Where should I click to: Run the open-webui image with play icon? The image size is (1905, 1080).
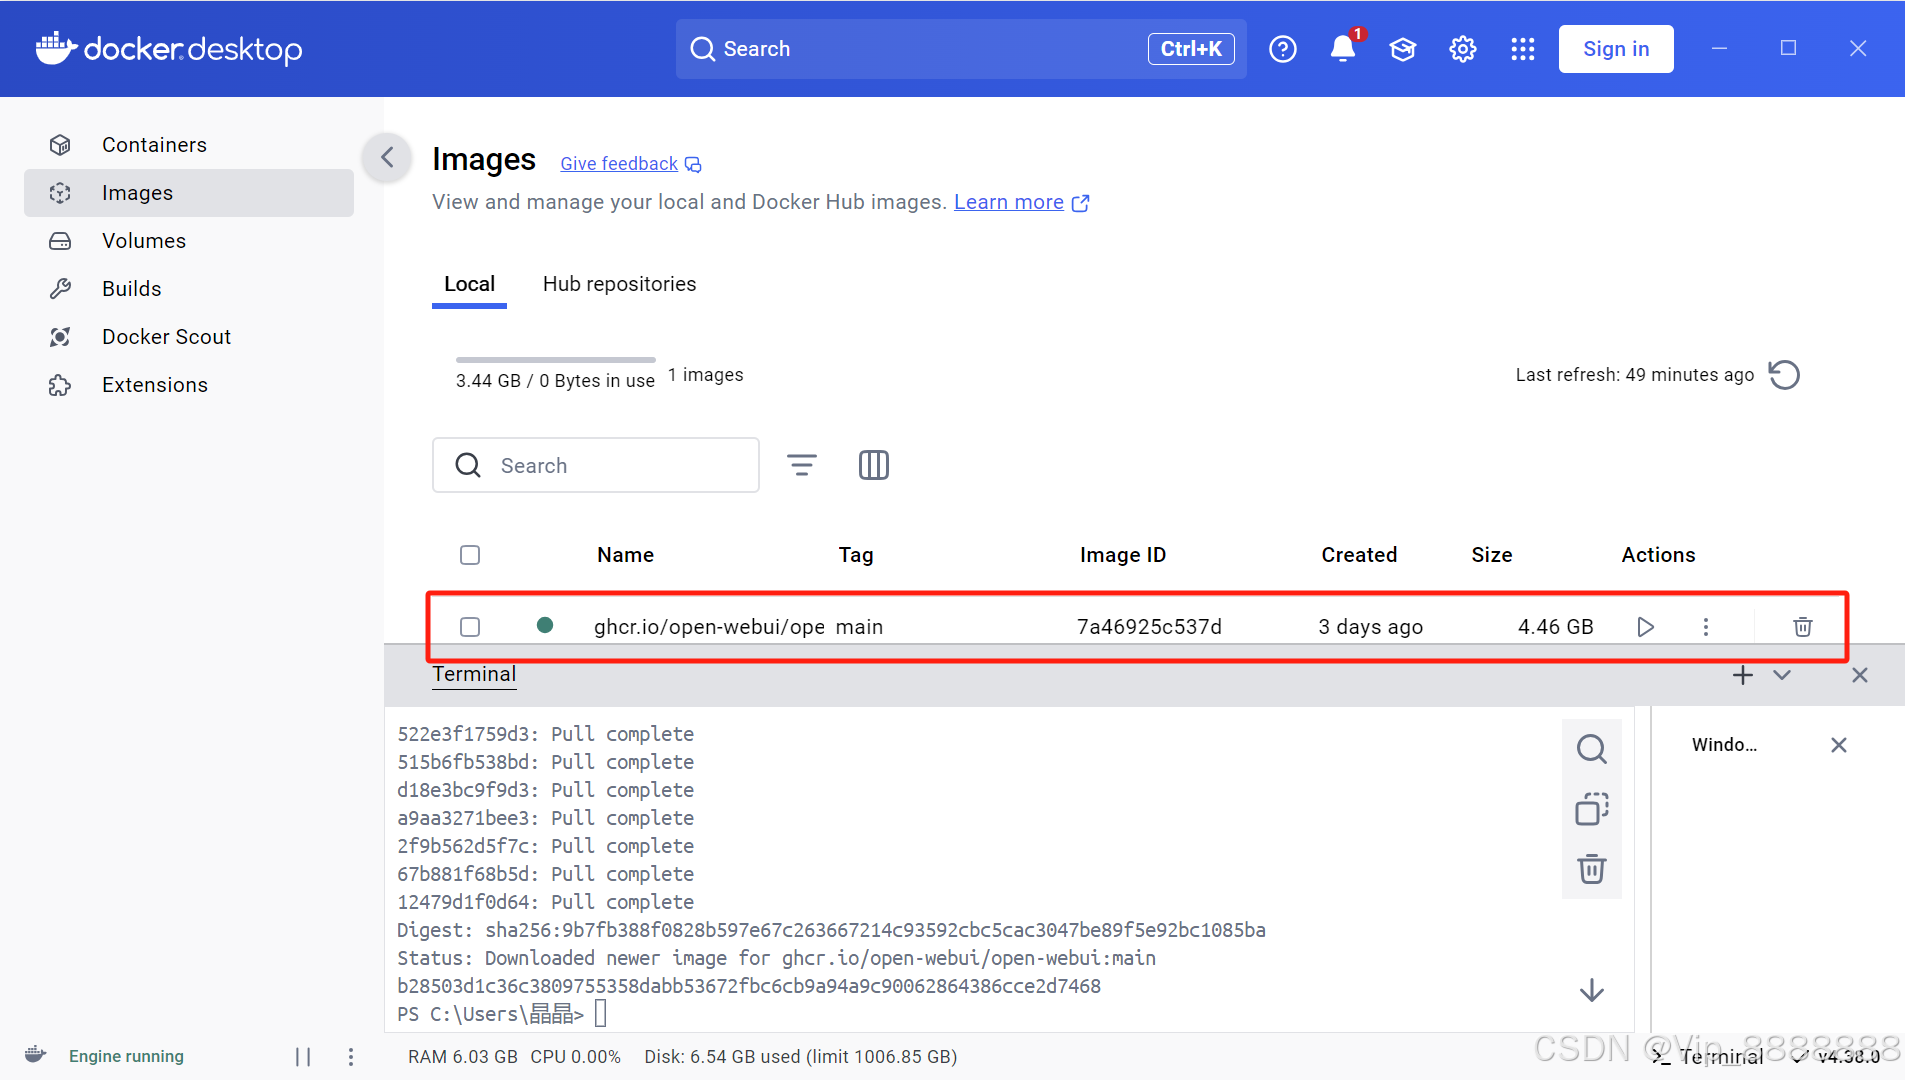pos(1645,627)
